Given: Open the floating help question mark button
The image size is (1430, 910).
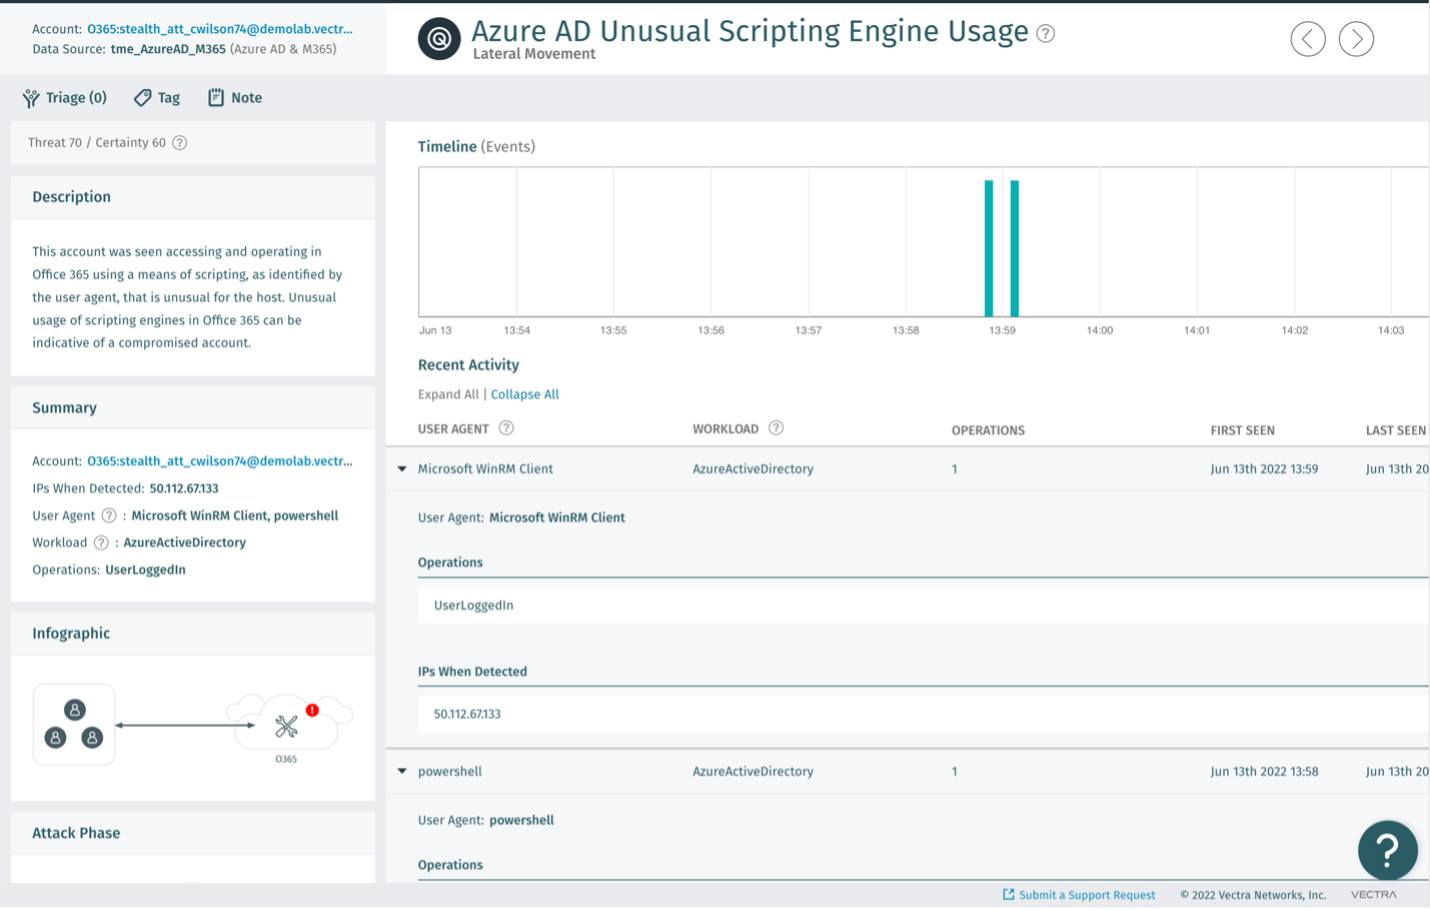Looking at the screenshot, I should tap(1387, 850).
